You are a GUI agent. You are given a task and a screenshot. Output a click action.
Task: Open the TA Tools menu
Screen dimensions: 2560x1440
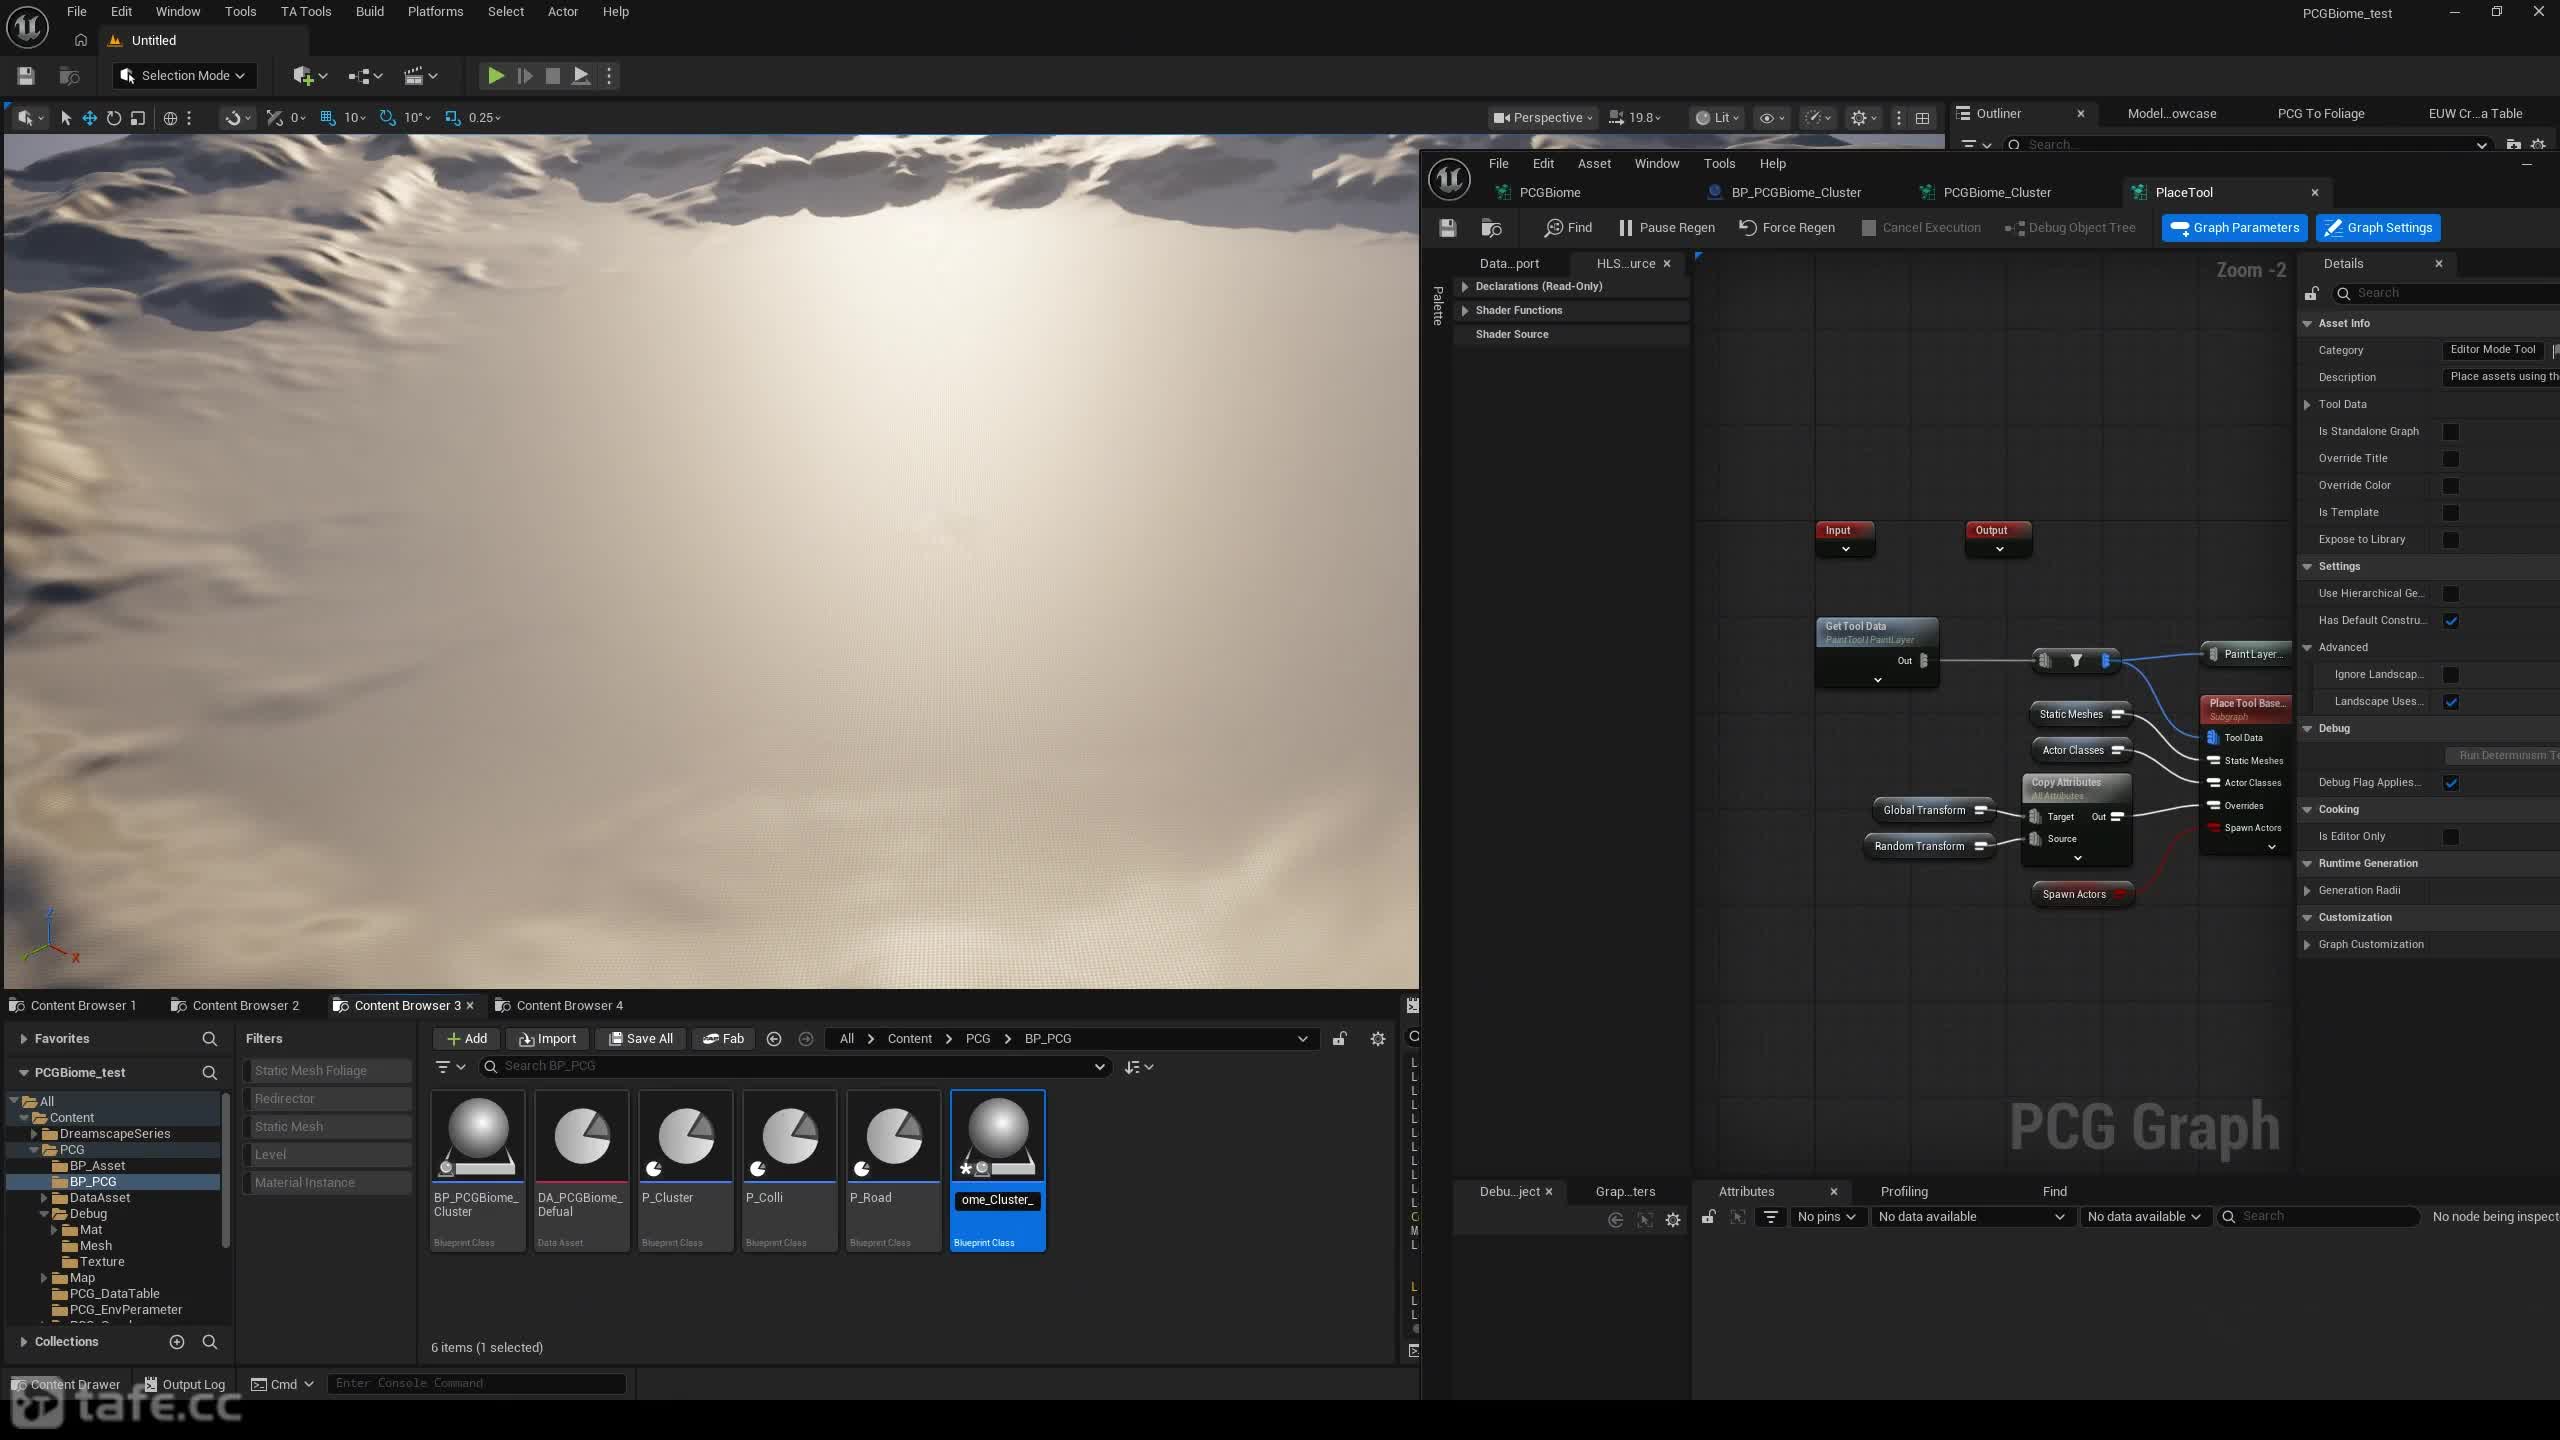(306, 12)
